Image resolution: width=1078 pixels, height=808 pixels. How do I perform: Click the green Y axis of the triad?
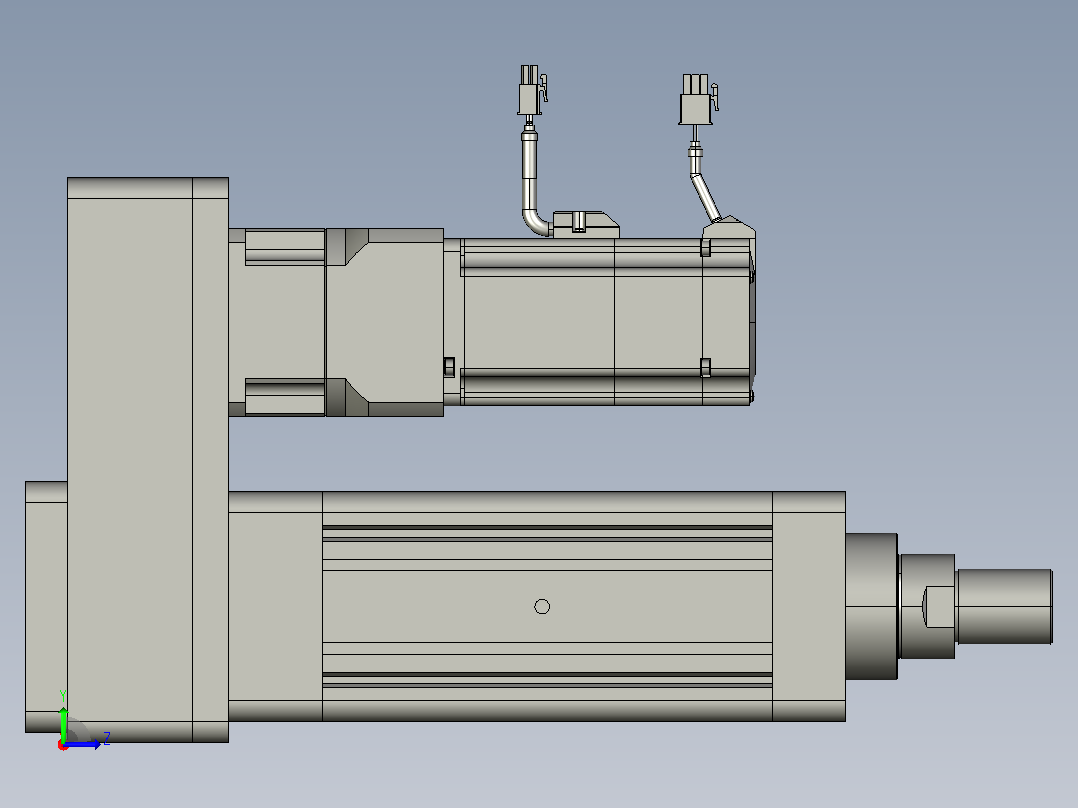tap(63, 723)
